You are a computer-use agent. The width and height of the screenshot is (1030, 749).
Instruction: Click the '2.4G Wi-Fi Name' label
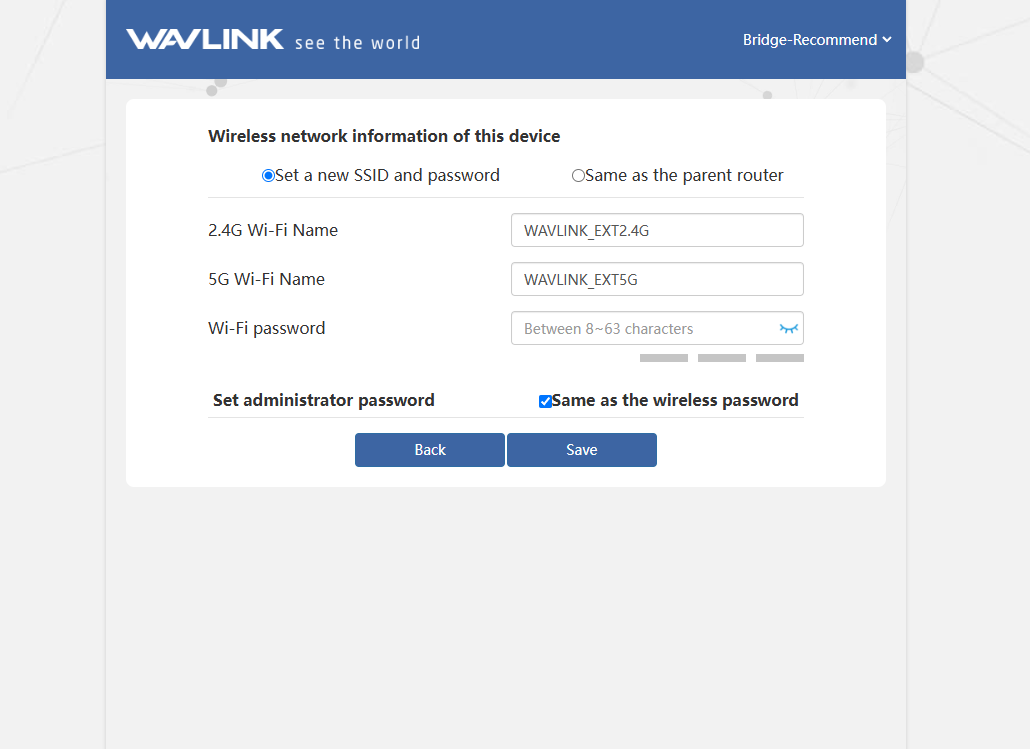click(273, 230)
